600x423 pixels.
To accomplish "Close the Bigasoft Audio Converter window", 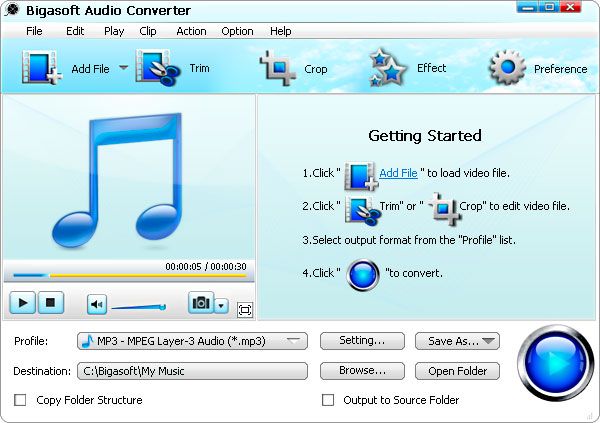I will (x=571, y=7).
